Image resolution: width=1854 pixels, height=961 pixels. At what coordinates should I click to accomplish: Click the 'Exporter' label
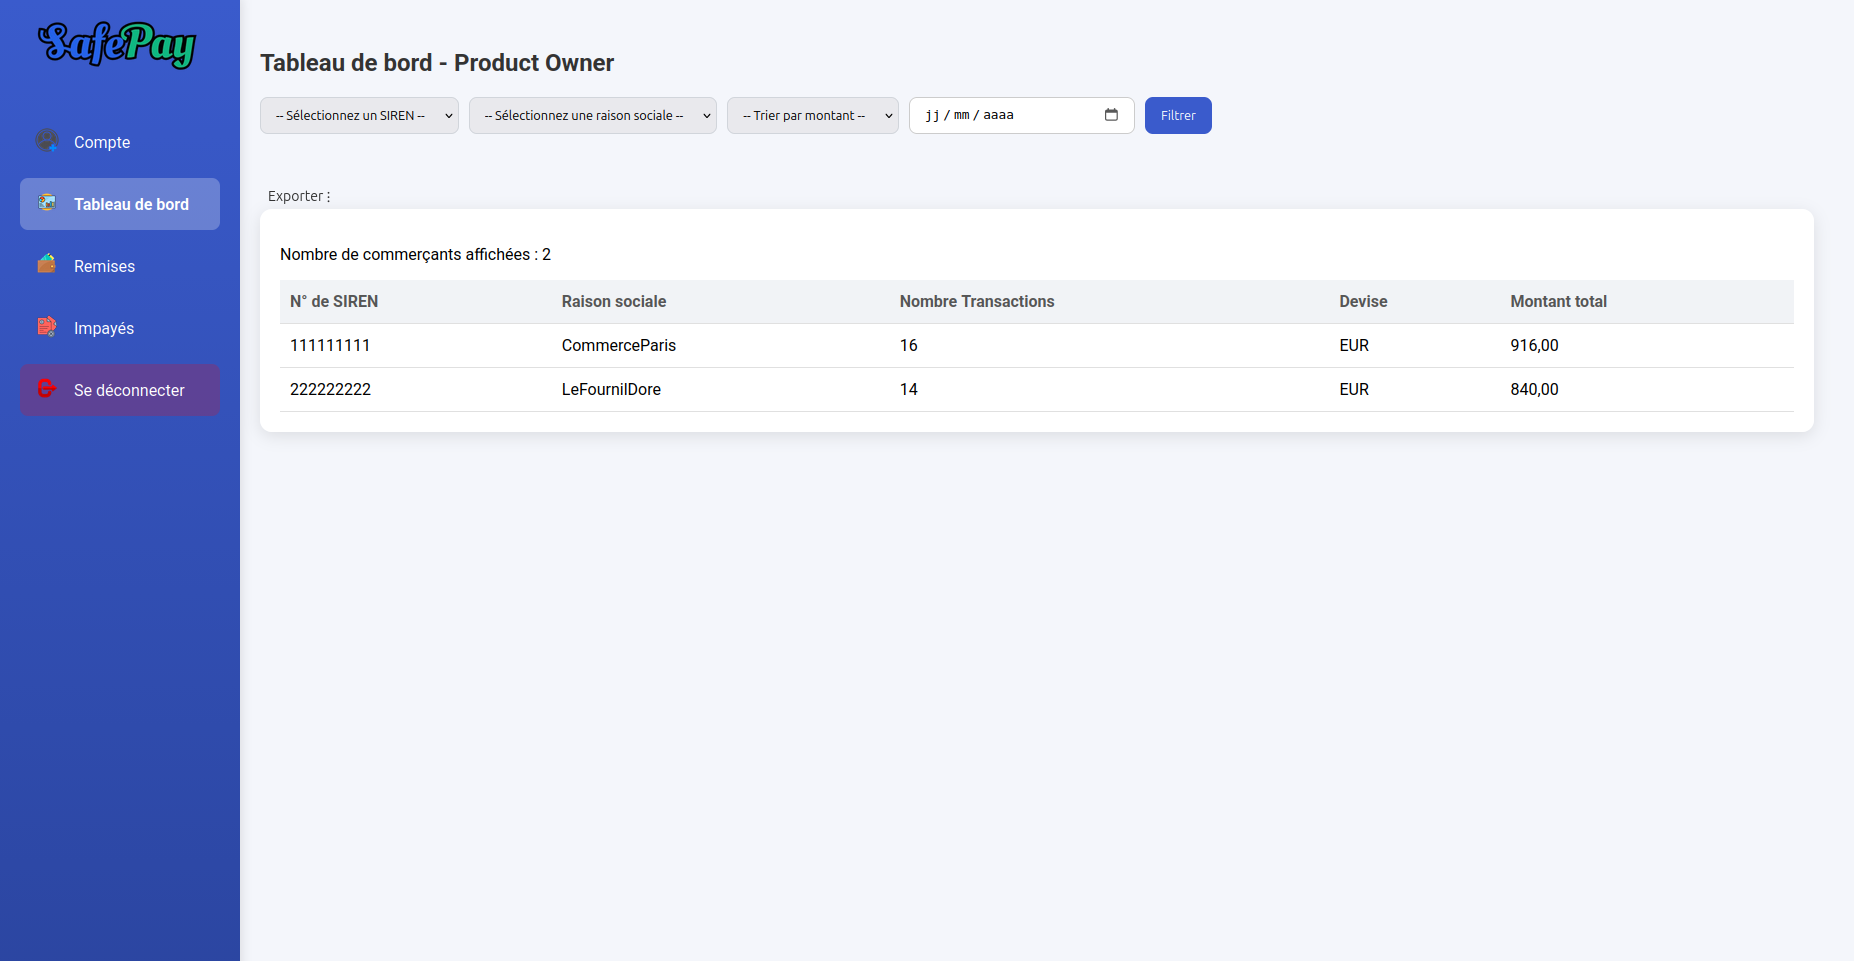pyautogui.click(x=296, y=196)
